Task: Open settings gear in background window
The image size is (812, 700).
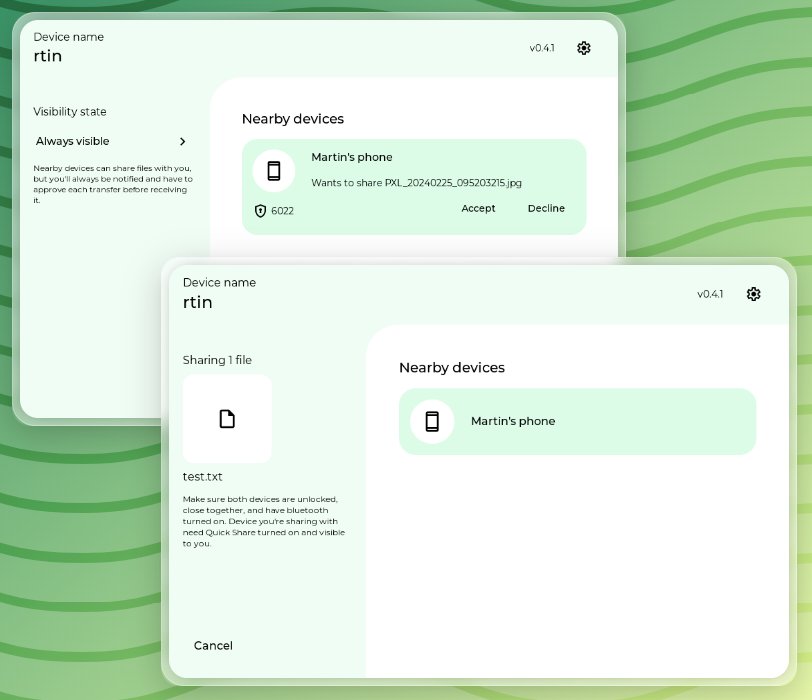Action: click(584, 47)
